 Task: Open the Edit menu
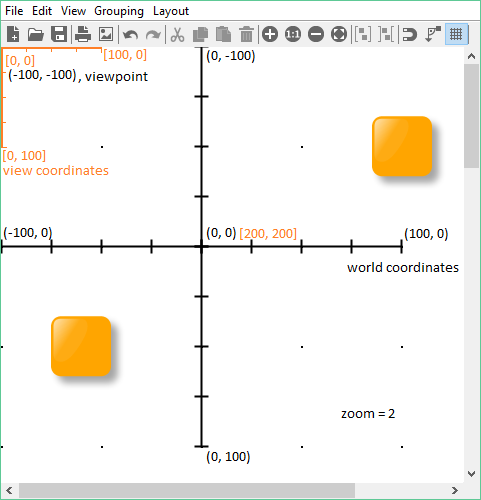tap(42, 11)
